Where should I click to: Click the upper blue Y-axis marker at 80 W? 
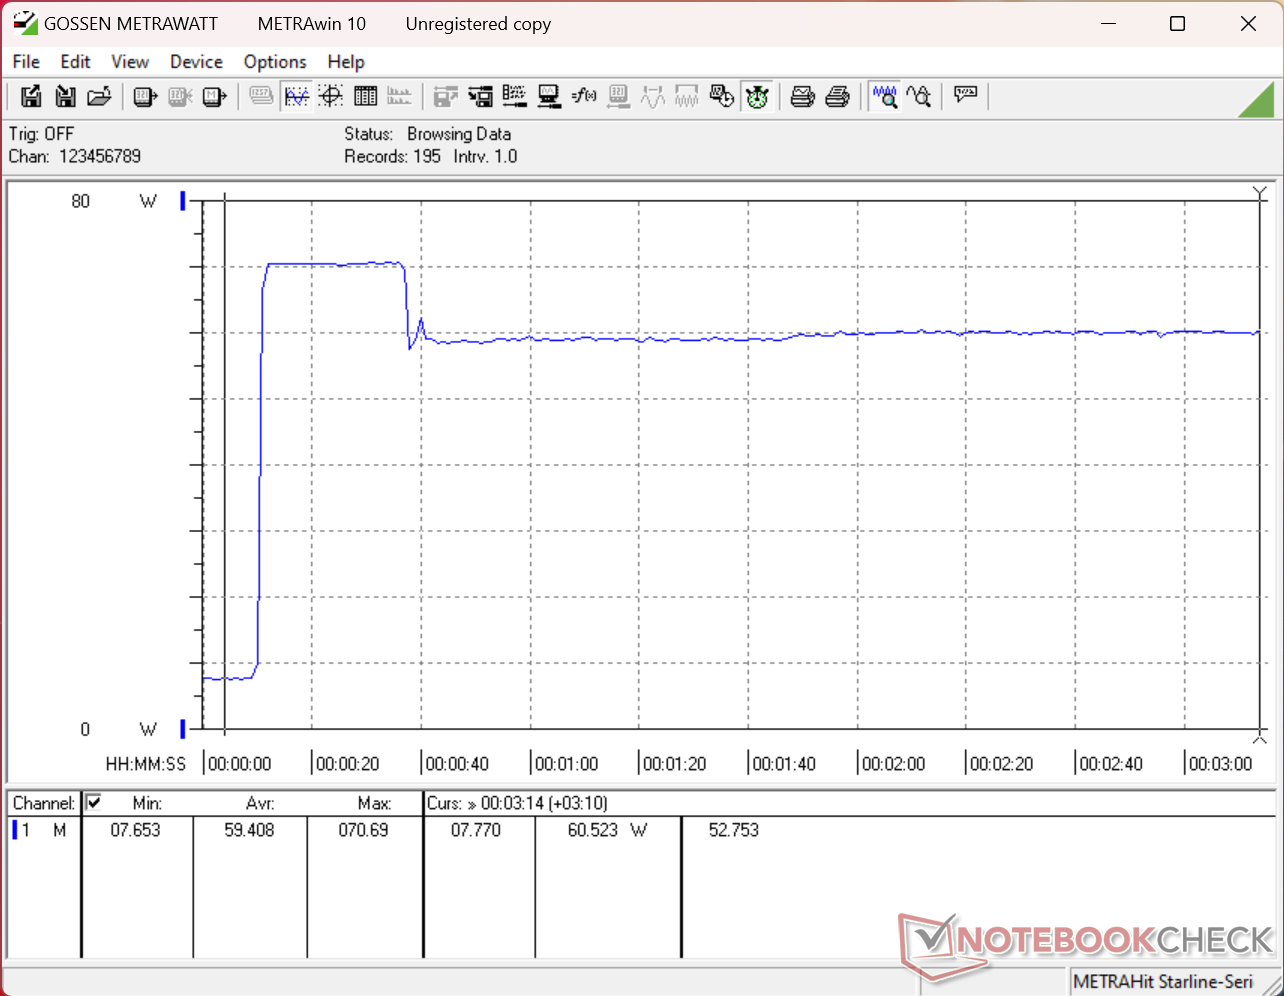(x=183, y=201)
